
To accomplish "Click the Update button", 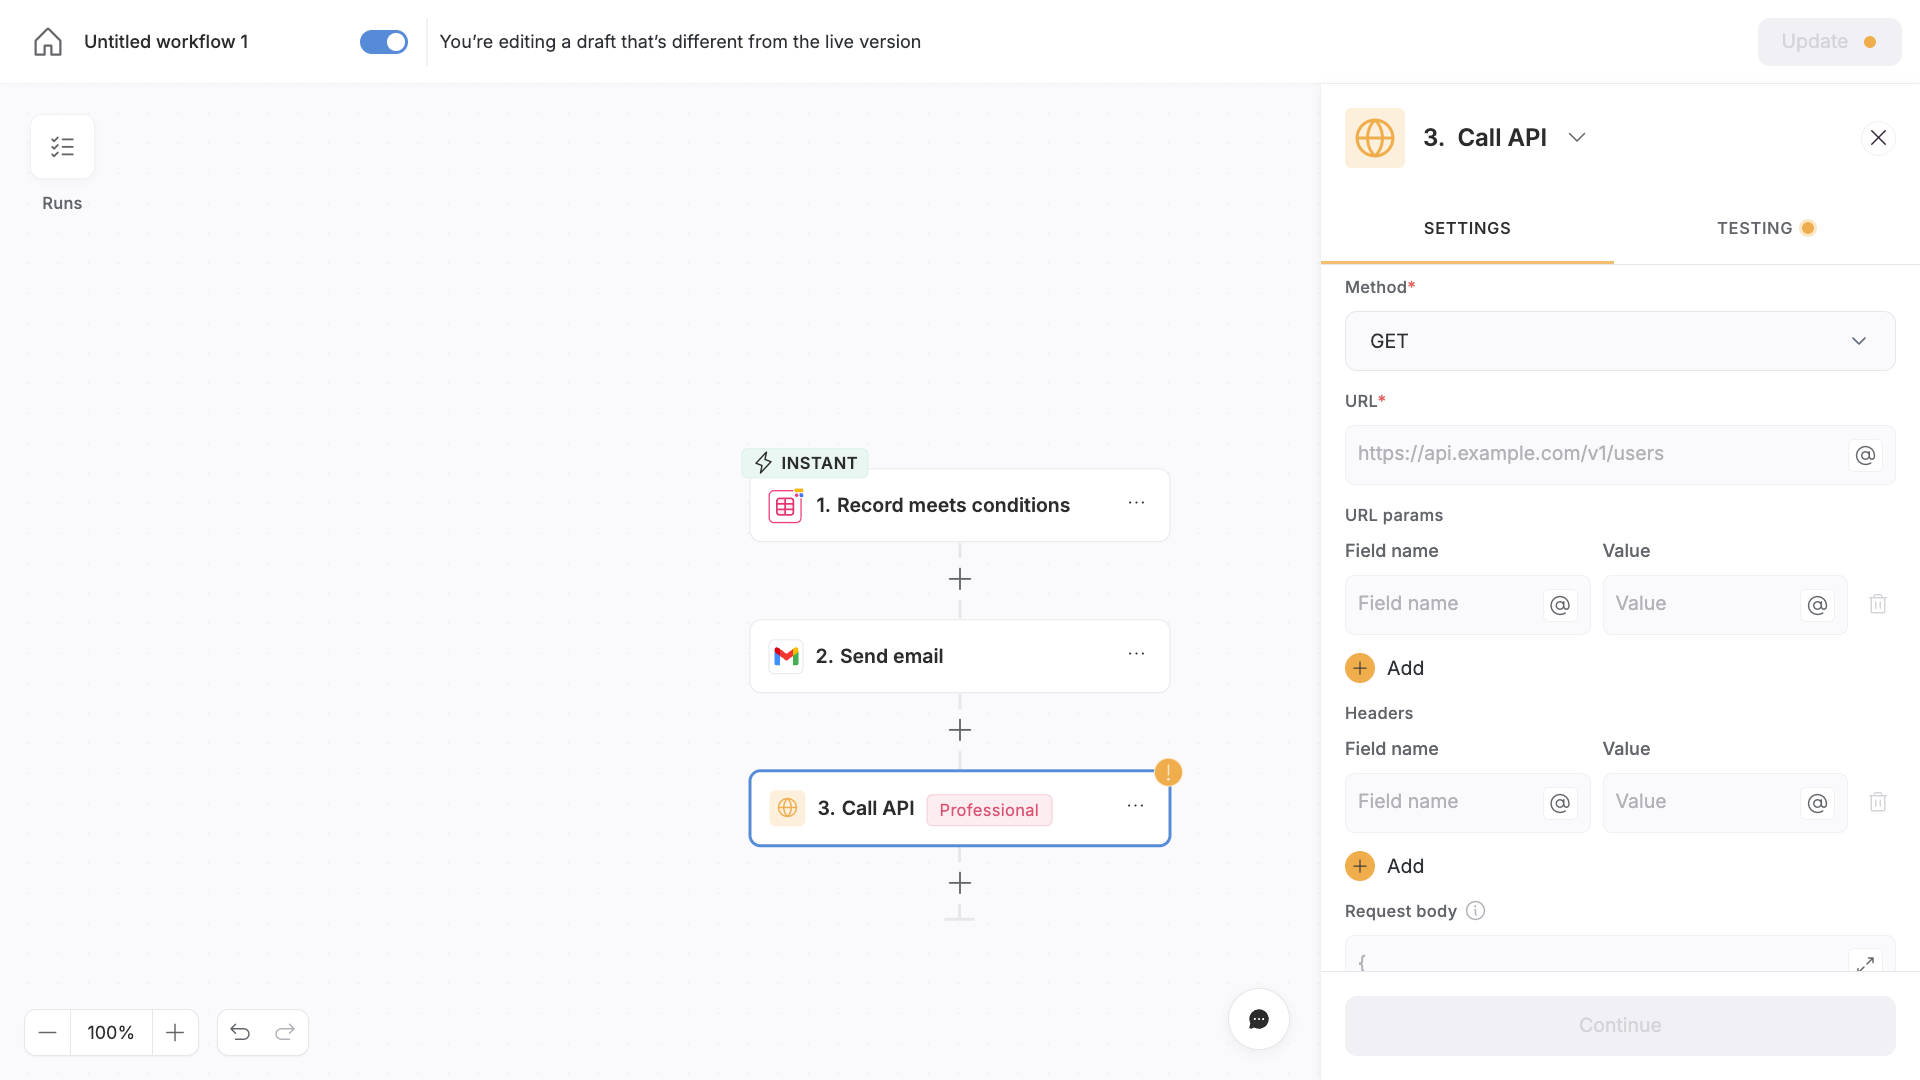I will coord(1828,41).
